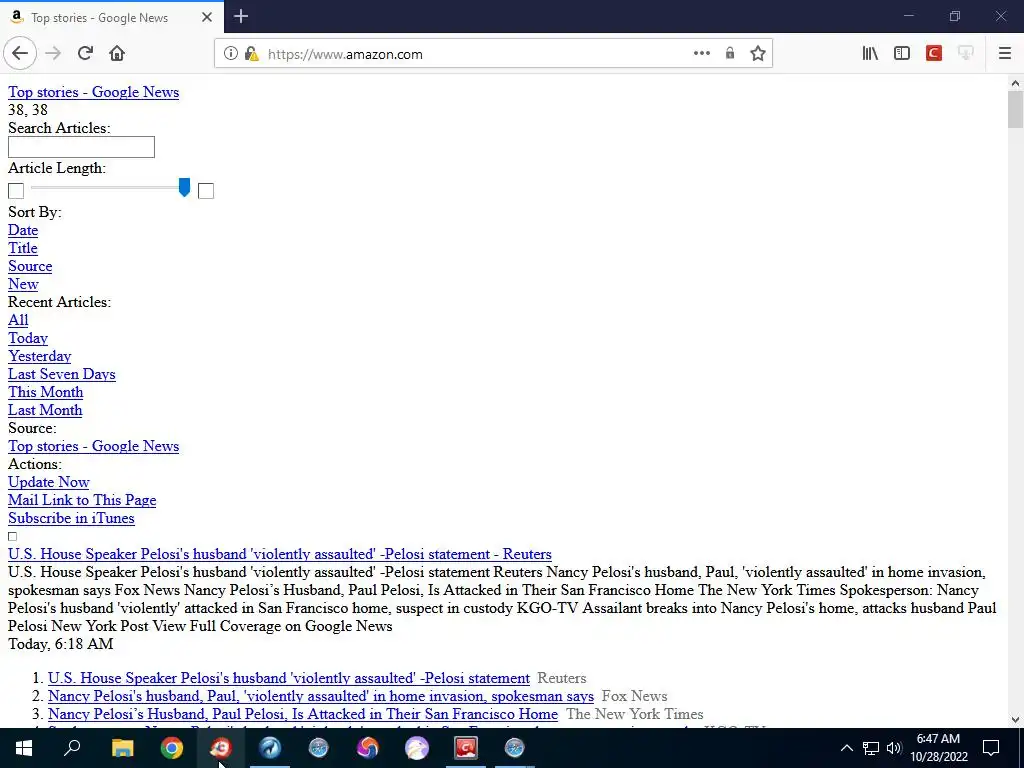Show All recent articles
This screenshot has height=768, width=1024.
coord(18,320)
